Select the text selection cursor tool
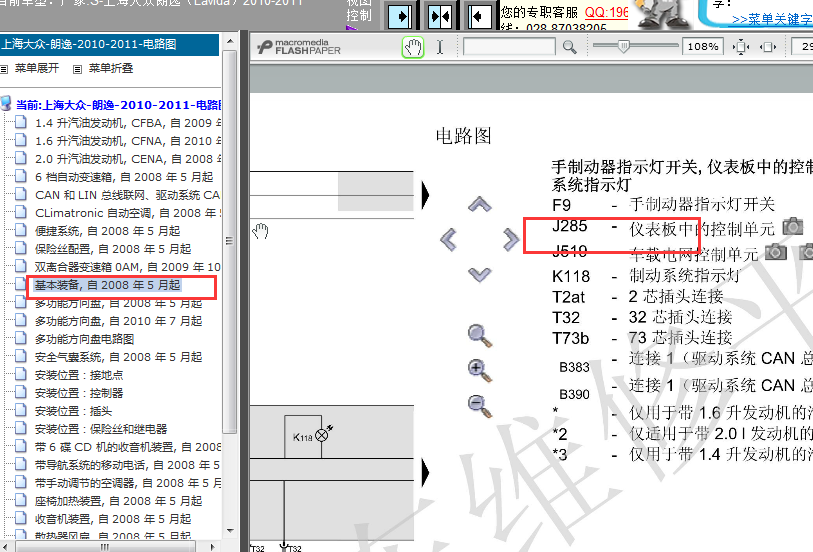The height and width of the screenshot is (552, 813). pyautogui.click(x=440, y=47)
